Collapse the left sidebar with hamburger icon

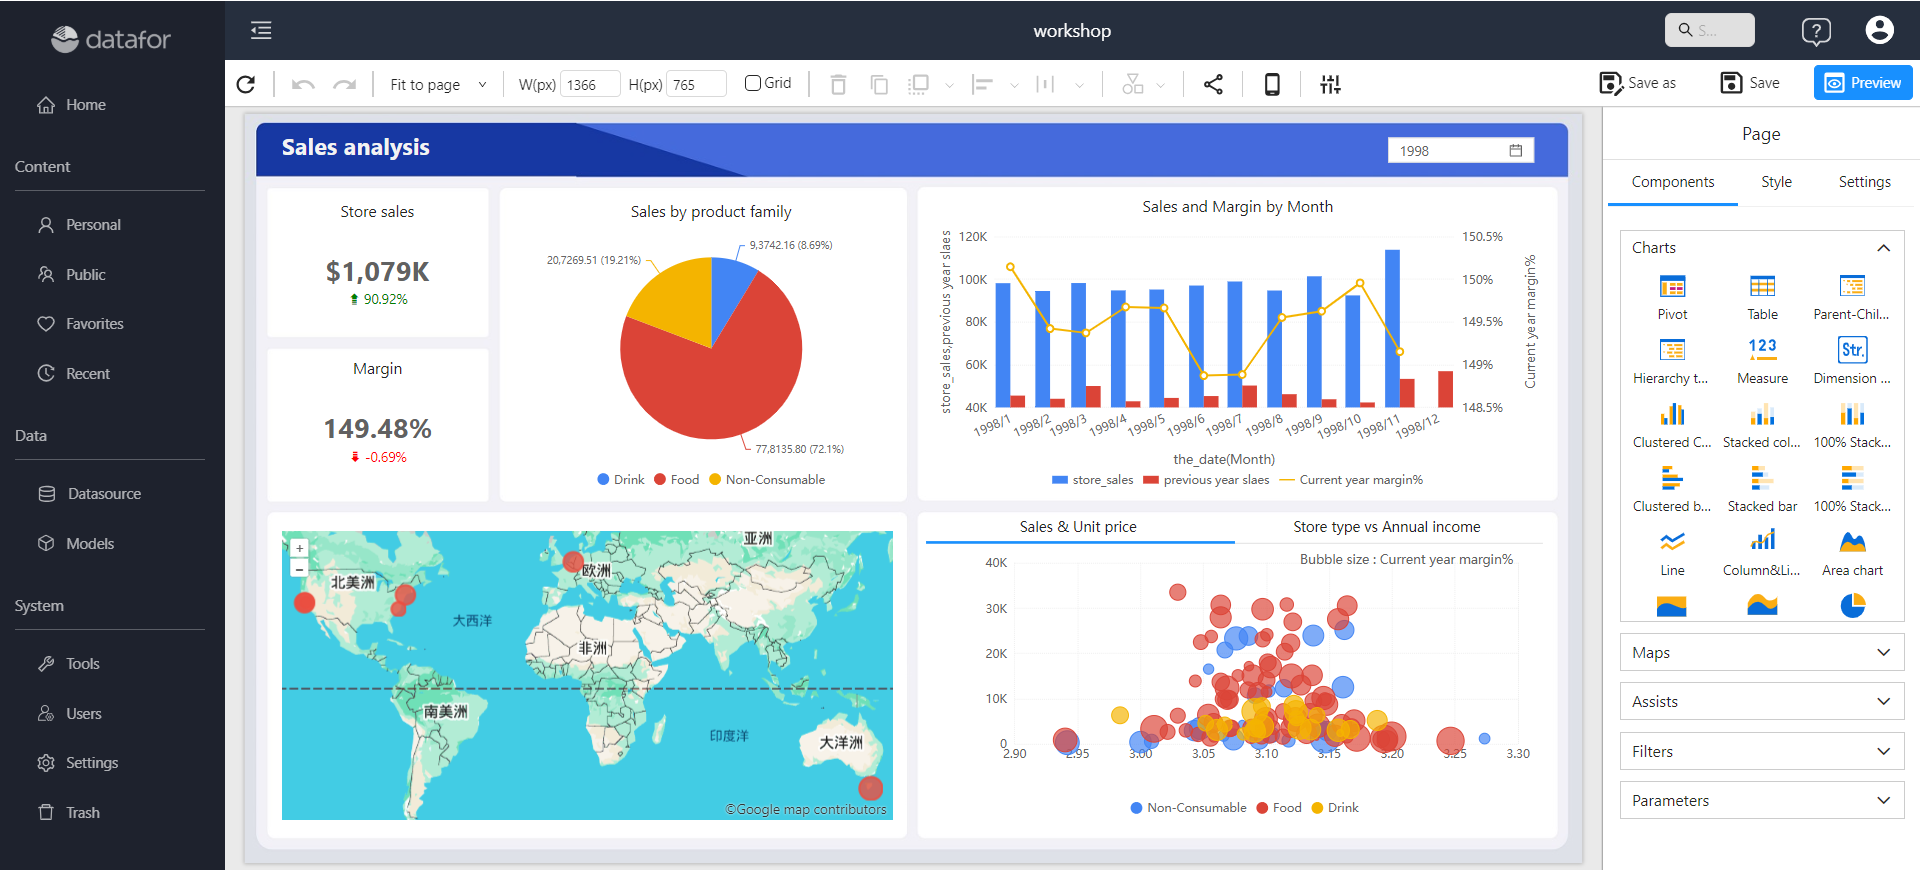point(261,30)
